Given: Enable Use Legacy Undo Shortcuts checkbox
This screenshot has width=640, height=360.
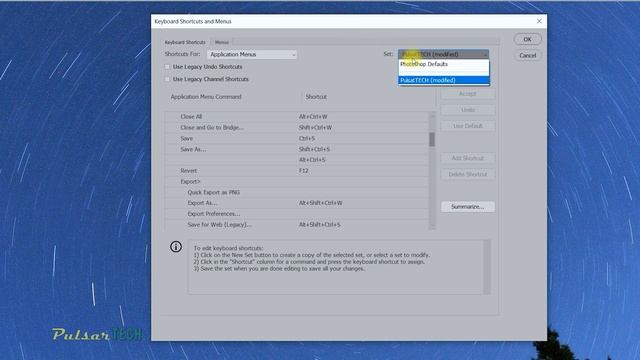Looking at the screenshot, I should [167, 67].
